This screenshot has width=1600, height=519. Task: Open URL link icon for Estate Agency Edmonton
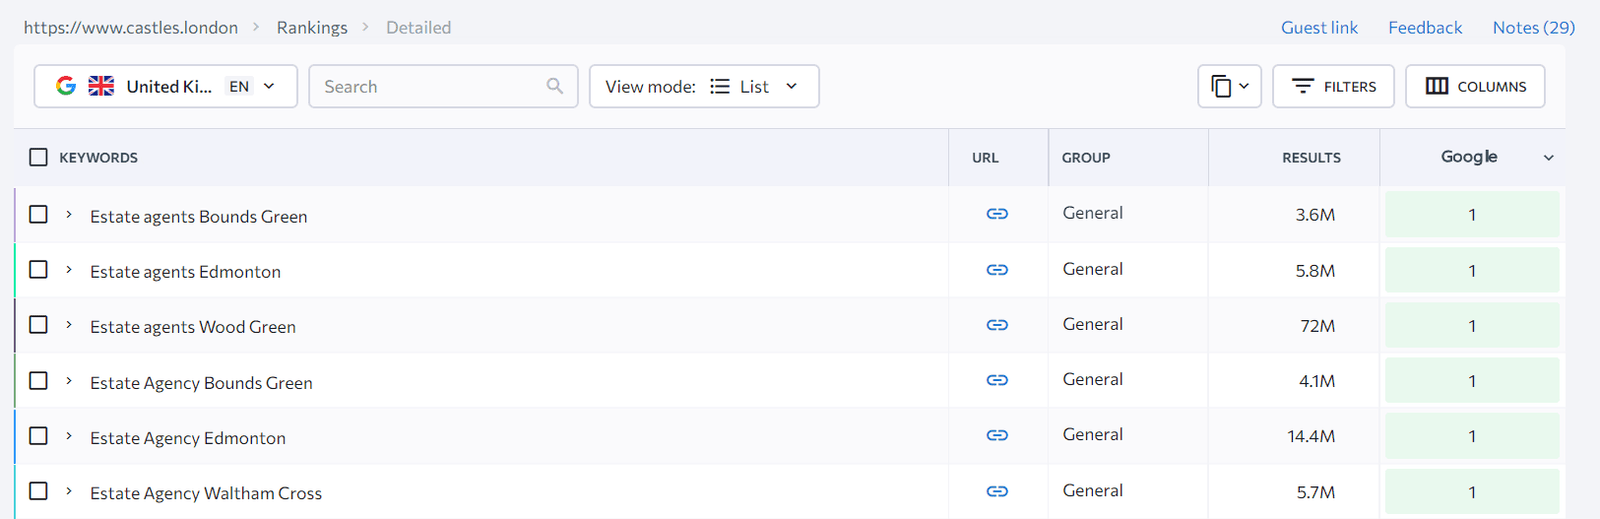coord(997,435)
